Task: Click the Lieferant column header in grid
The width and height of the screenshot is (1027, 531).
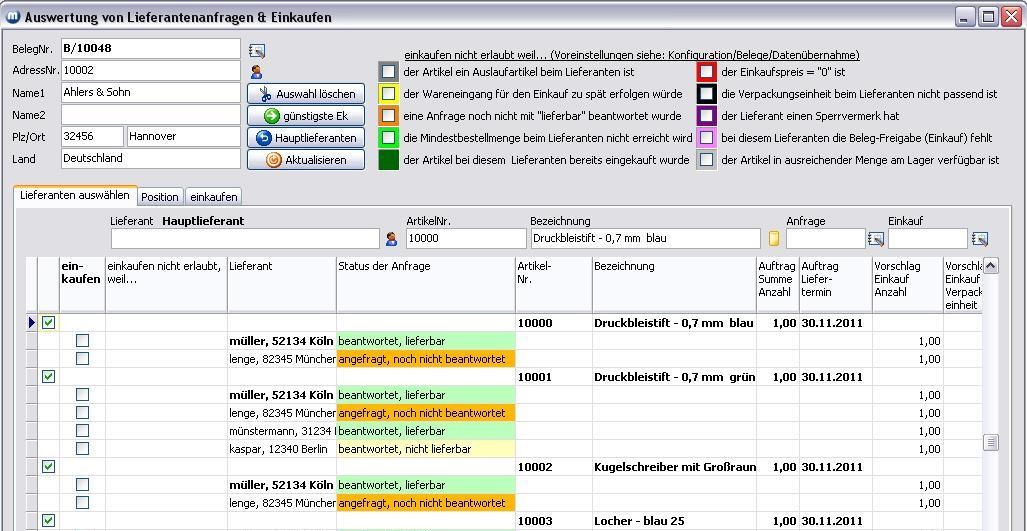Action: 281,267
